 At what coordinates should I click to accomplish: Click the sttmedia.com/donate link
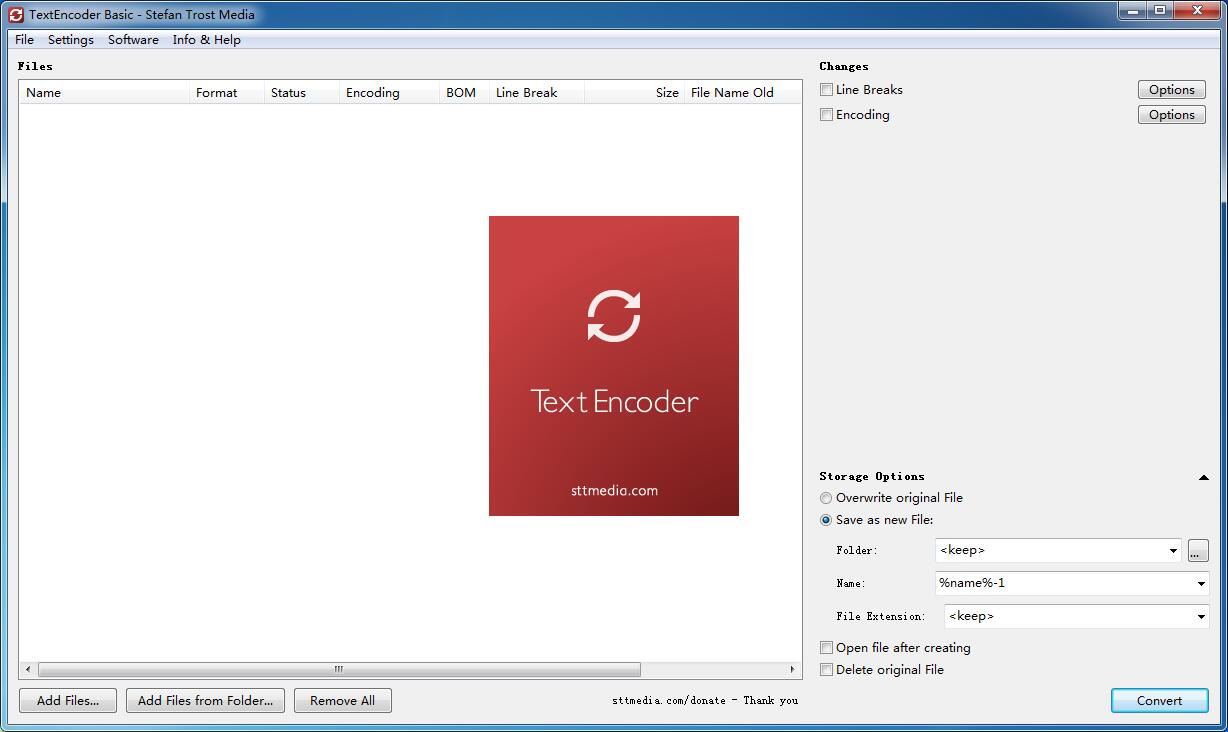click(x=705, y=701)
